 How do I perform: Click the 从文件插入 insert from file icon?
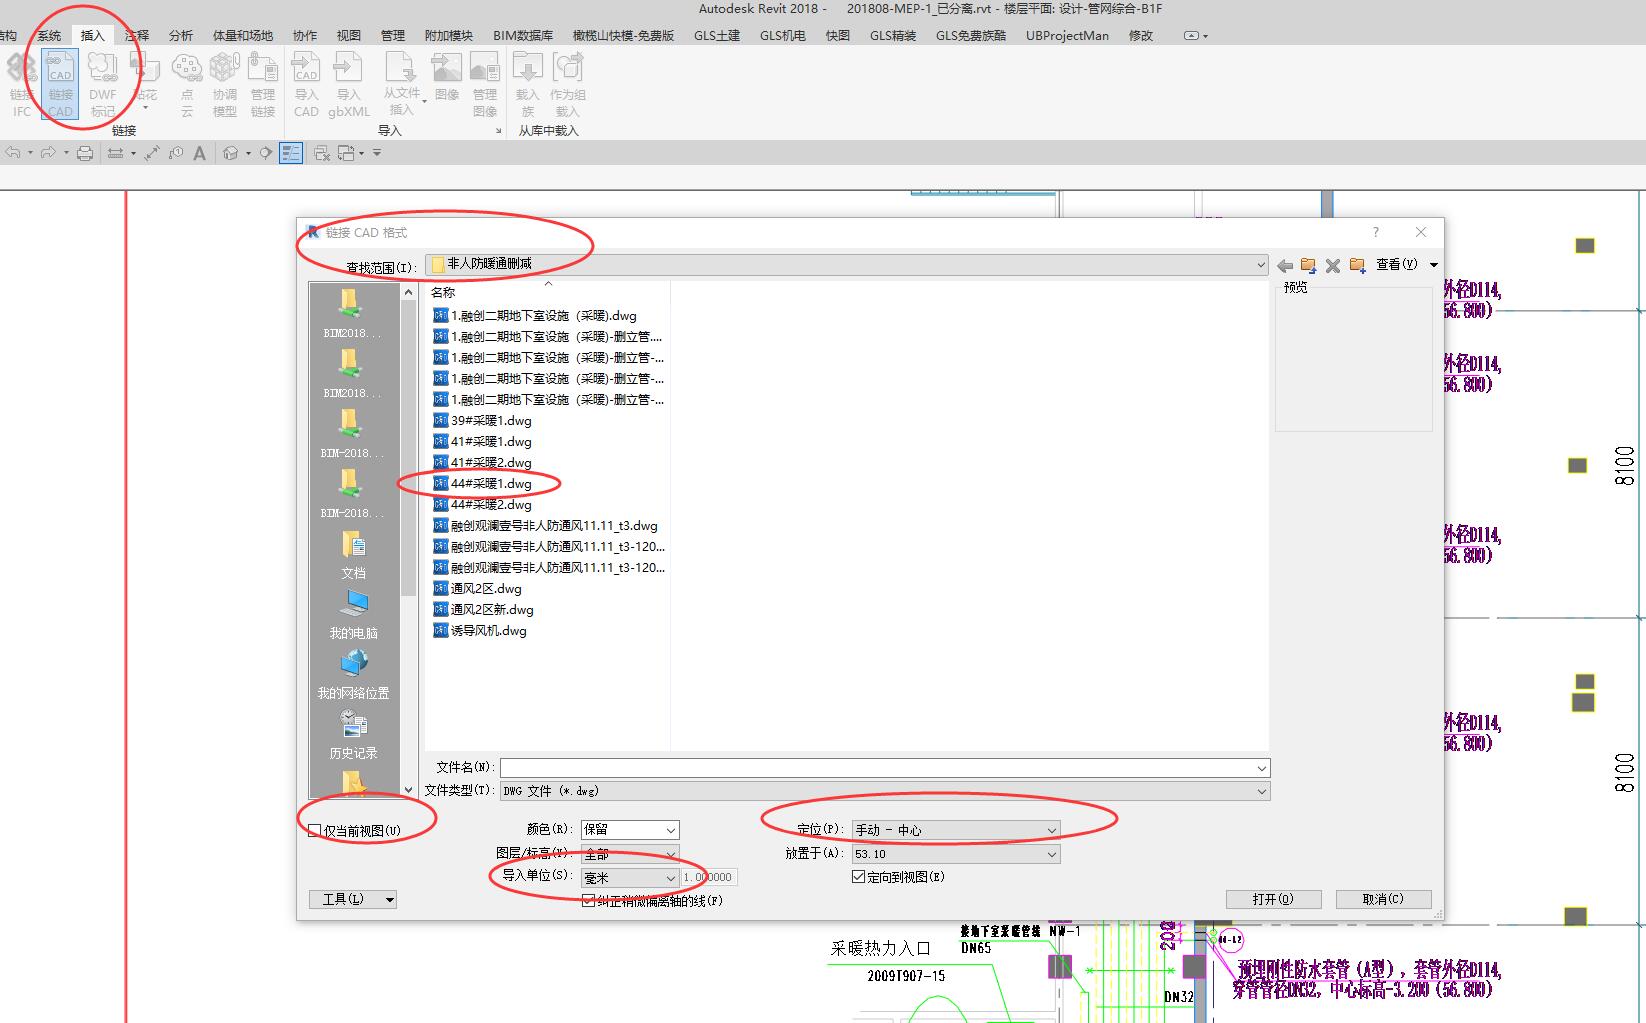pos(401,85)
